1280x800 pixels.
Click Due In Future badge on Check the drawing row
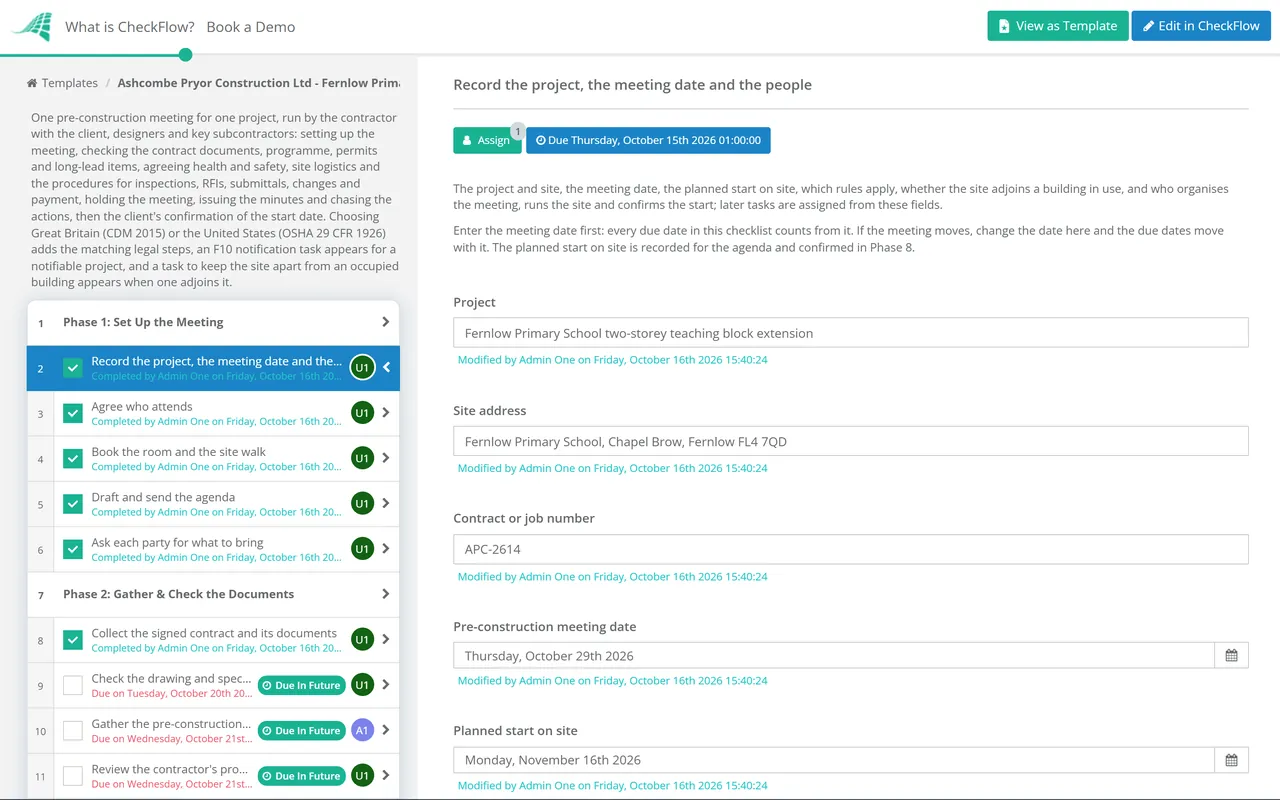301,685
